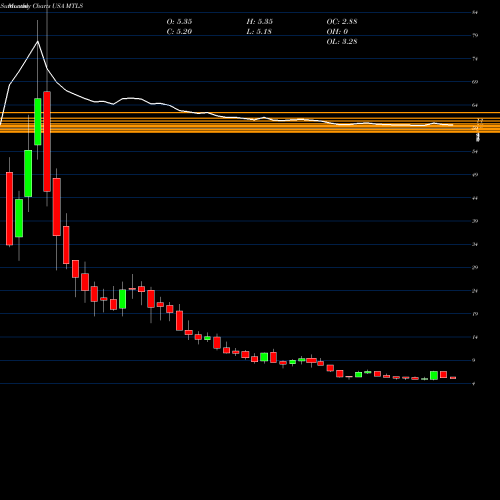This screenshot has height=500, width=500.
Task: Select the open value 'O: 5.35'
Action: [179, 22]
